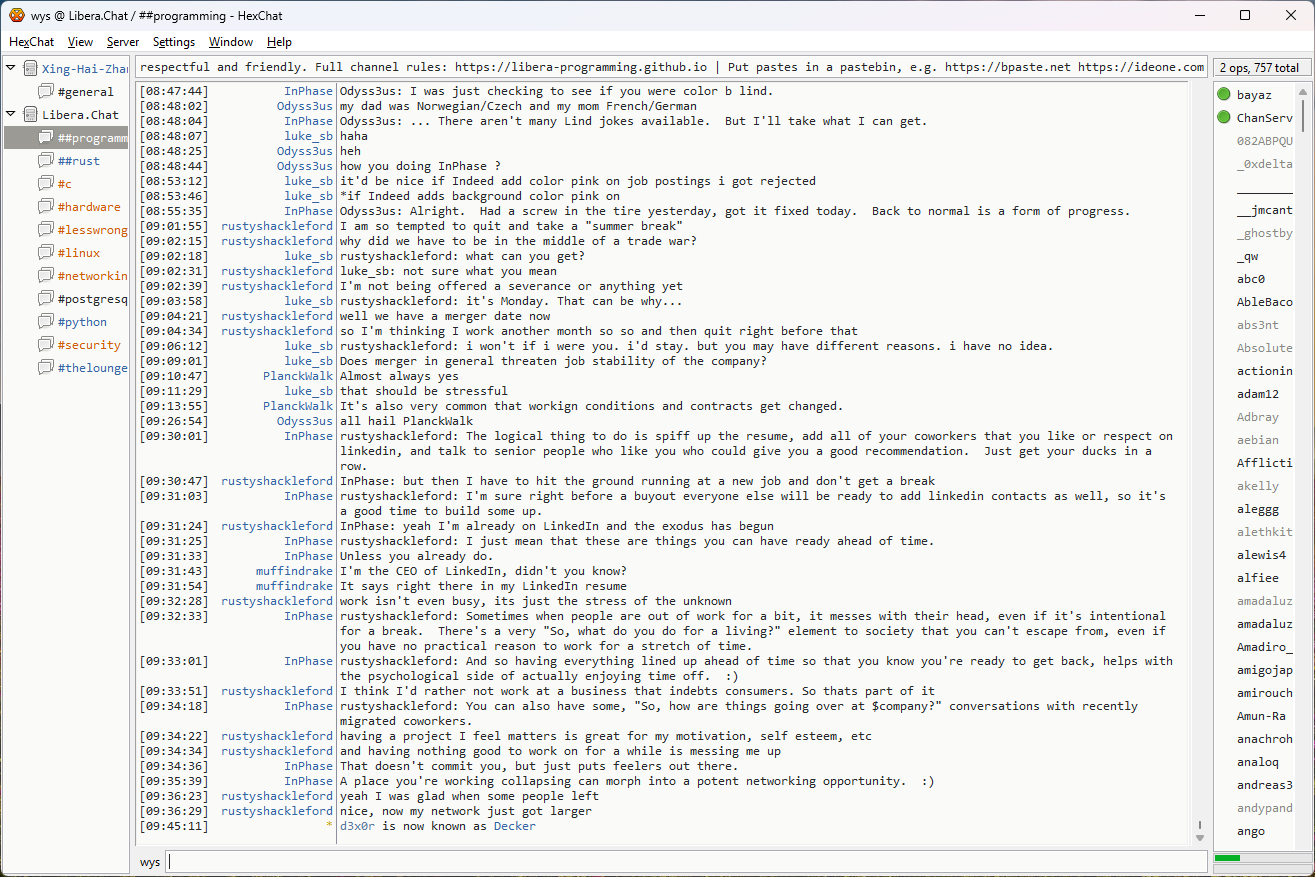This screenshot has width=1315, height=877.
Task: Select user AbleBaco in the user list
Action: [1264, 302]
